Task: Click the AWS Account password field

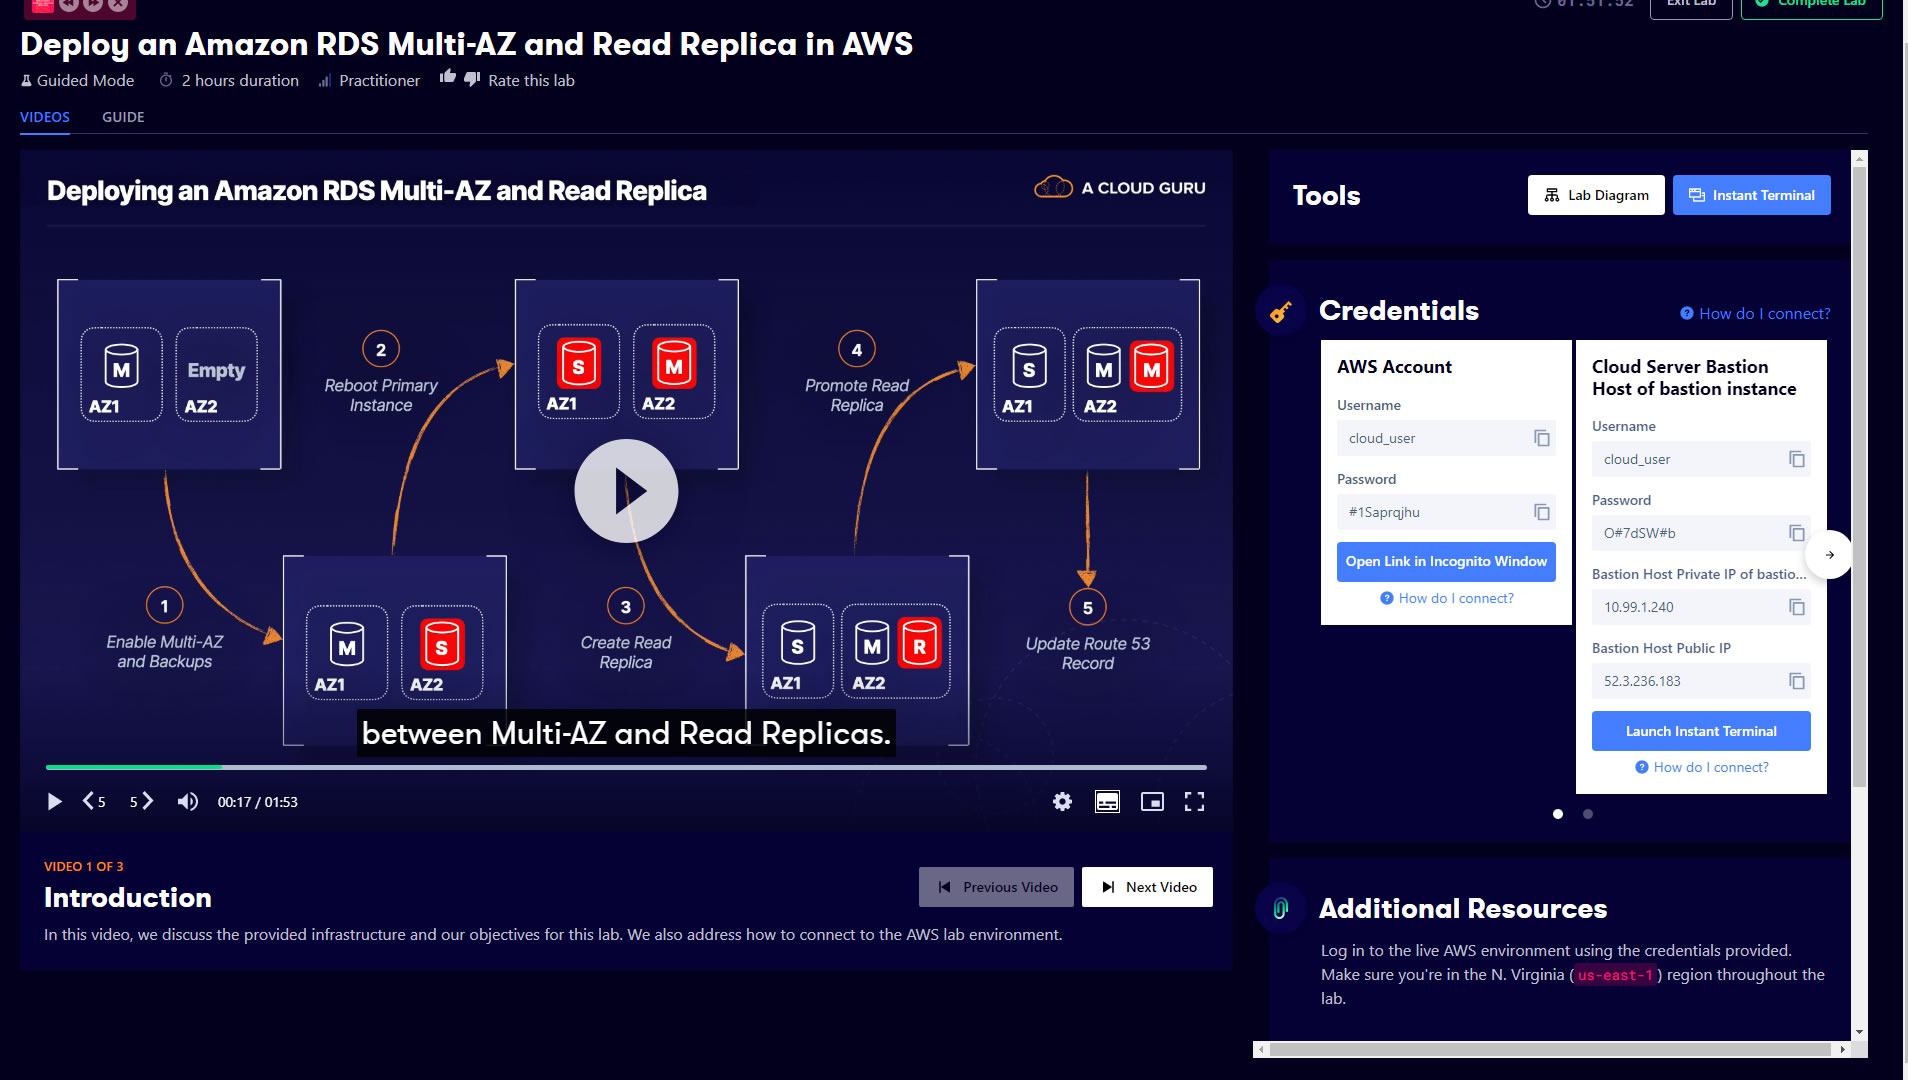Action: pos(1446,512)
